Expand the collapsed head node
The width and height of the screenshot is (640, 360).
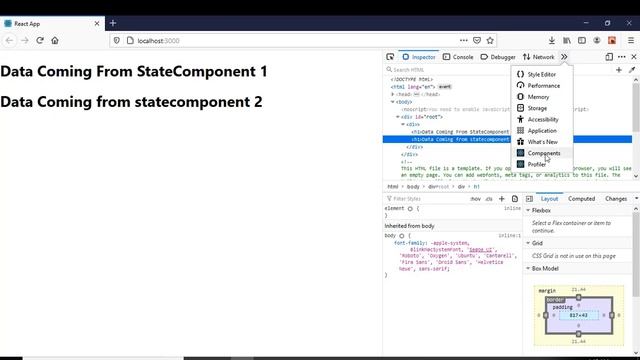(x=393, y=94)
